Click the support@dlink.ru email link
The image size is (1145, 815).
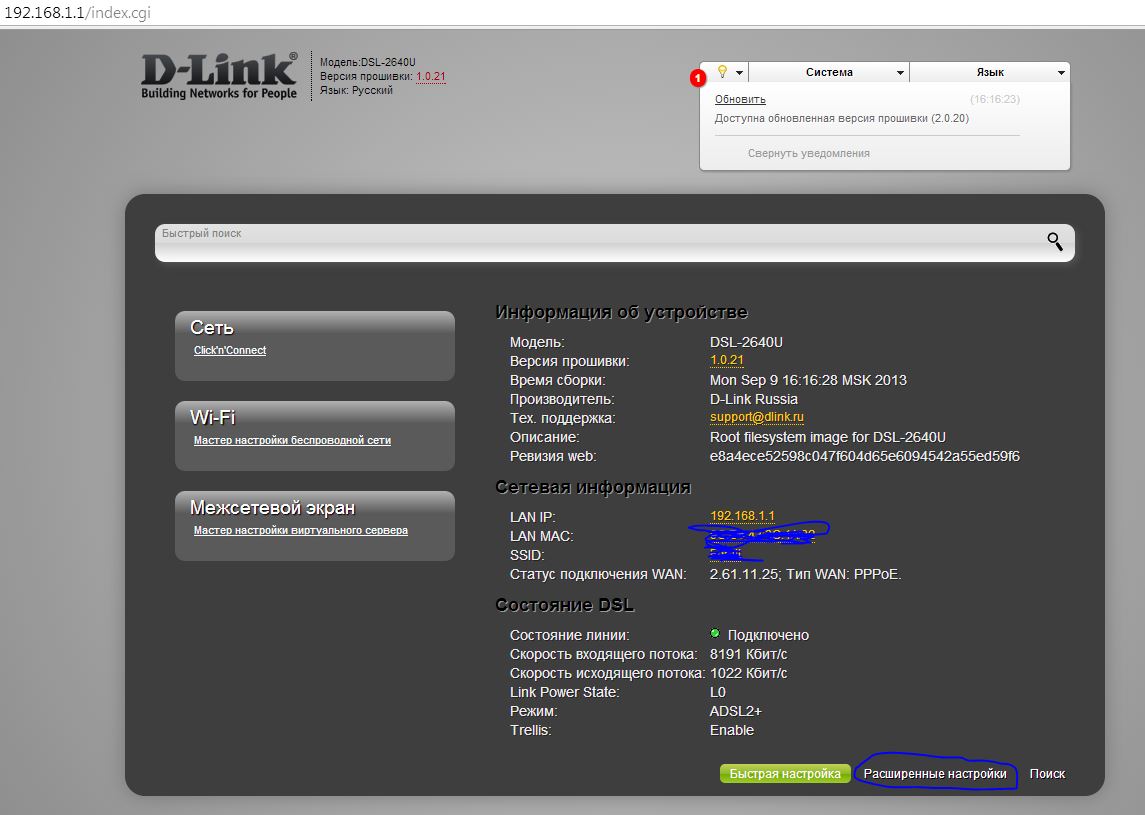[x=757, y=417]
